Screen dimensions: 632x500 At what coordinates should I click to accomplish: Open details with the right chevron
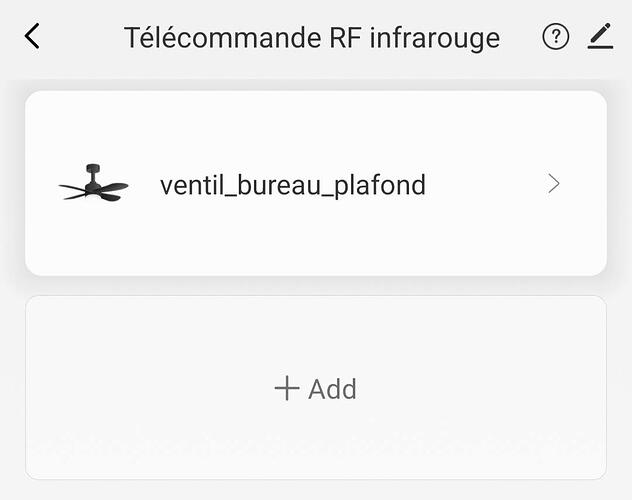coord(554,184)
